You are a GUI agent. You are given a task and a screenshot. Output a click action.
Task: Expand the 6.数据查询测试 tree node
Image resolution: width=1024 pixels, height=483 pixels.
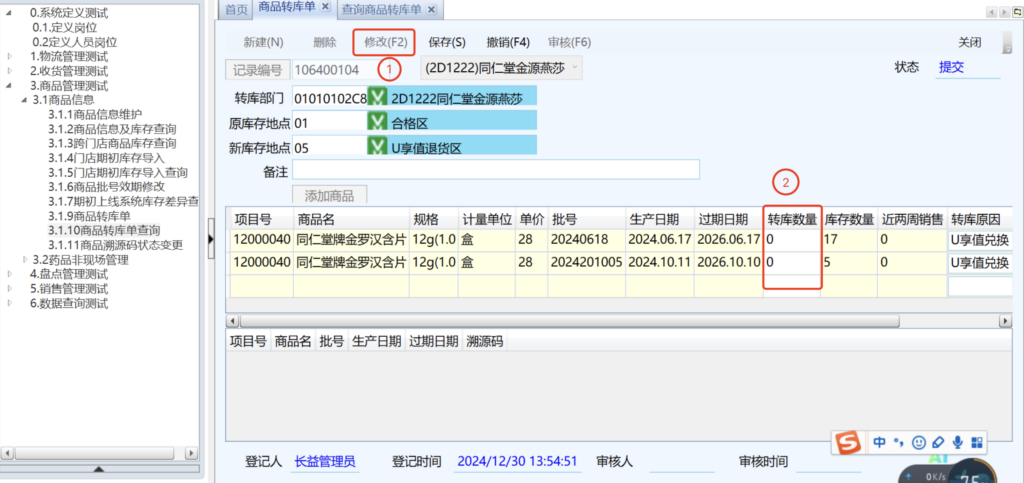(10, 303)
